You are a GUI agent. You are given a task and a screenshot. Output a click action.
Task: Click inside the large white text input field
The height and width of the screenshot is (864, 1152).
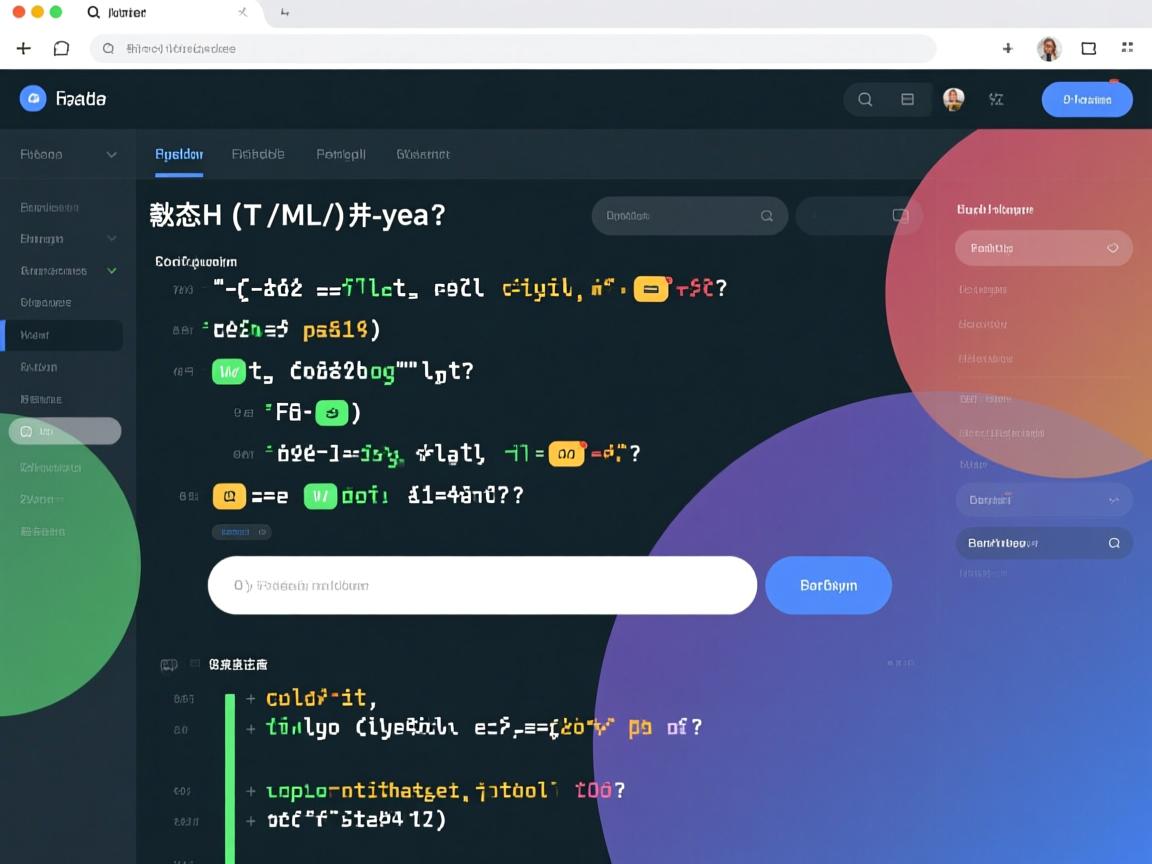tap(482, 585)
